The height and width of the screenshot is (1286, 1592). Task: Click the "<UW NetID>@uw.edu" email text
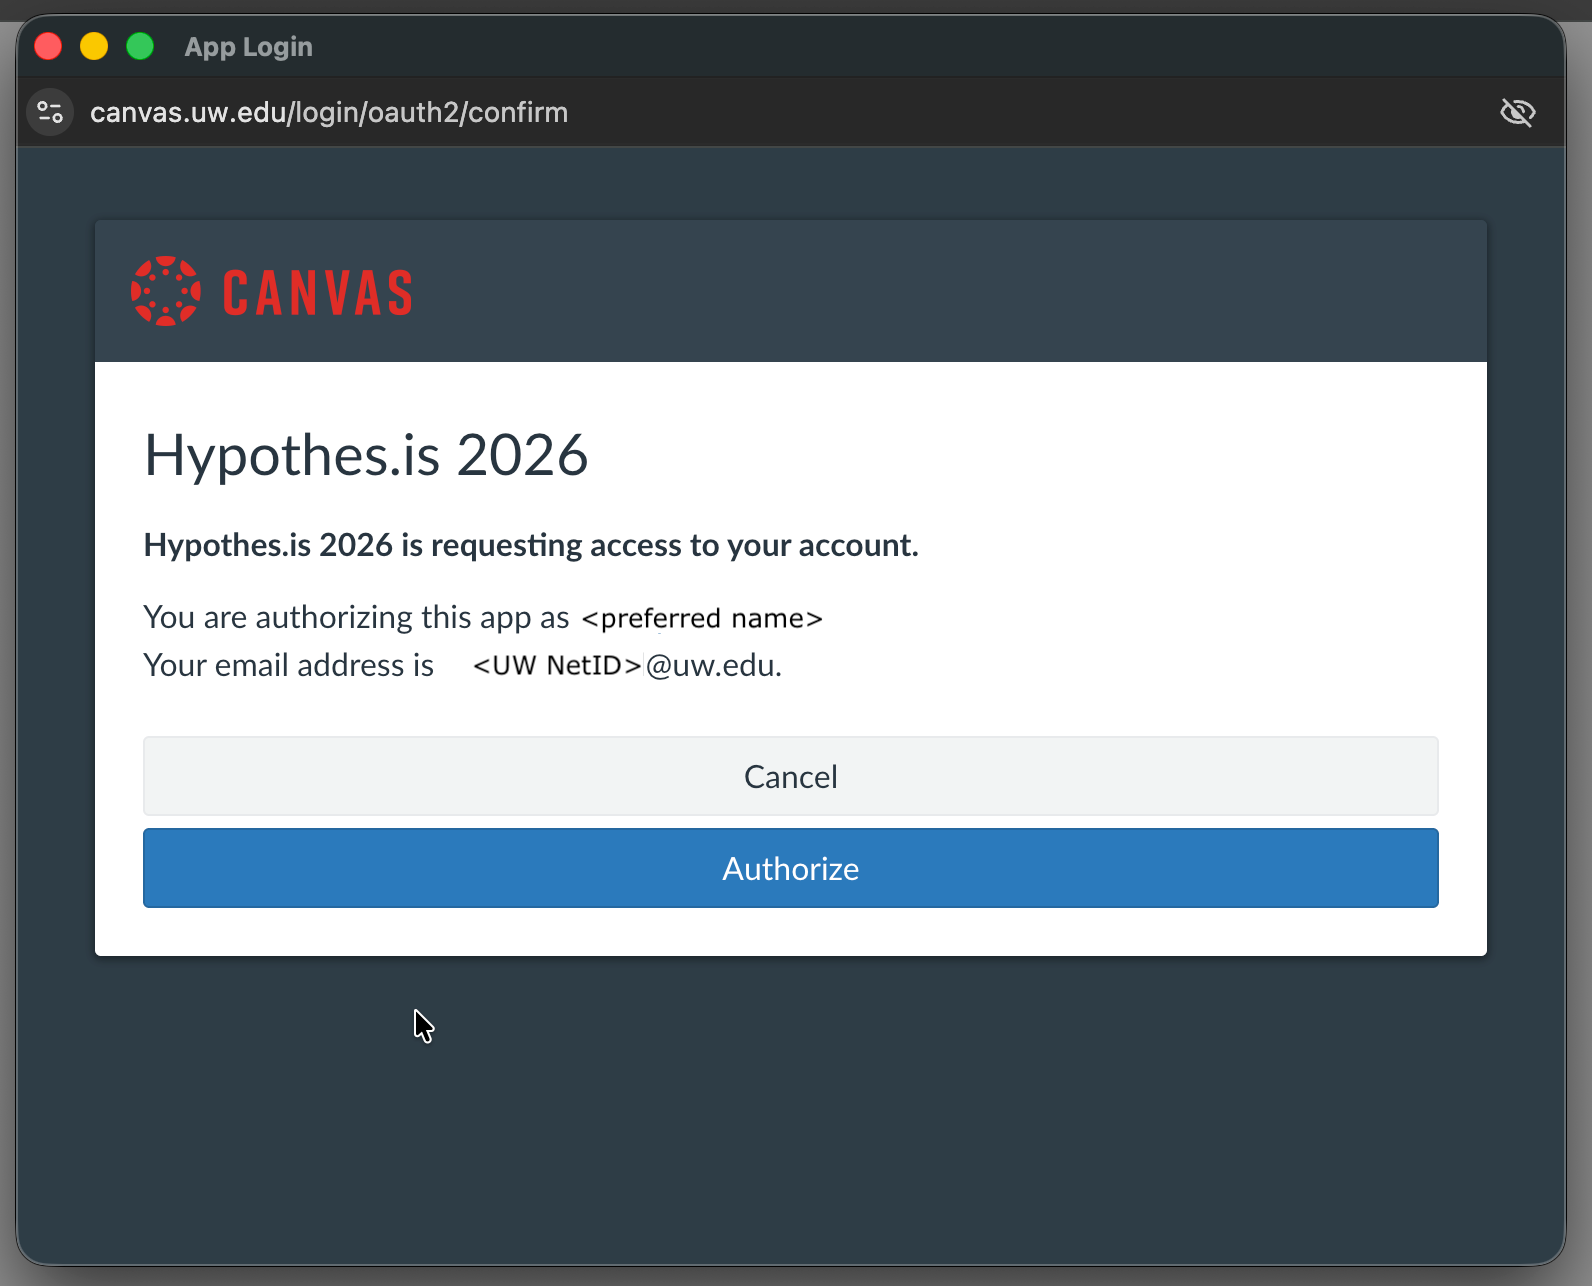627,665
